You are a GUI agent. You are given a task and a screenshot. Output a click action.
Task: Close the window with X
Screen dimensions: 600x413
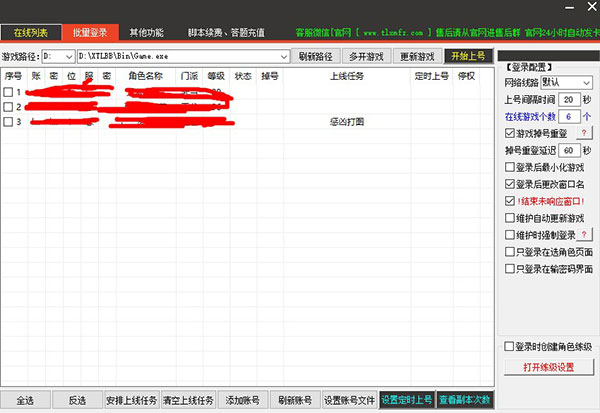point(592,7)
